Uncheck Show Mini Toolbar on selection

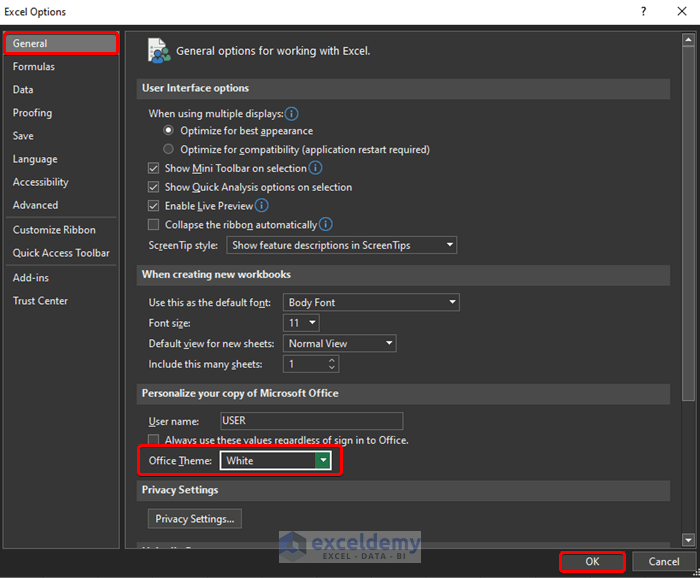pyautogui.click(x=154, y=168)
